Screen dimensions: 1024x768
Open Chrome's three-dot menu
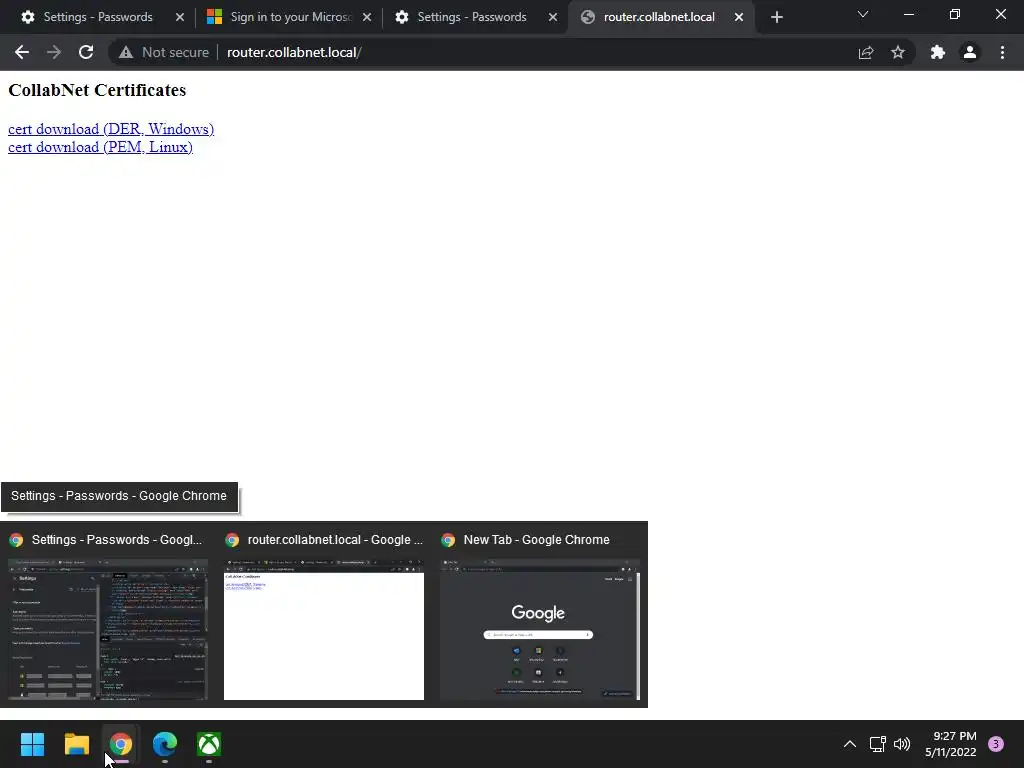pos(1002,52)
